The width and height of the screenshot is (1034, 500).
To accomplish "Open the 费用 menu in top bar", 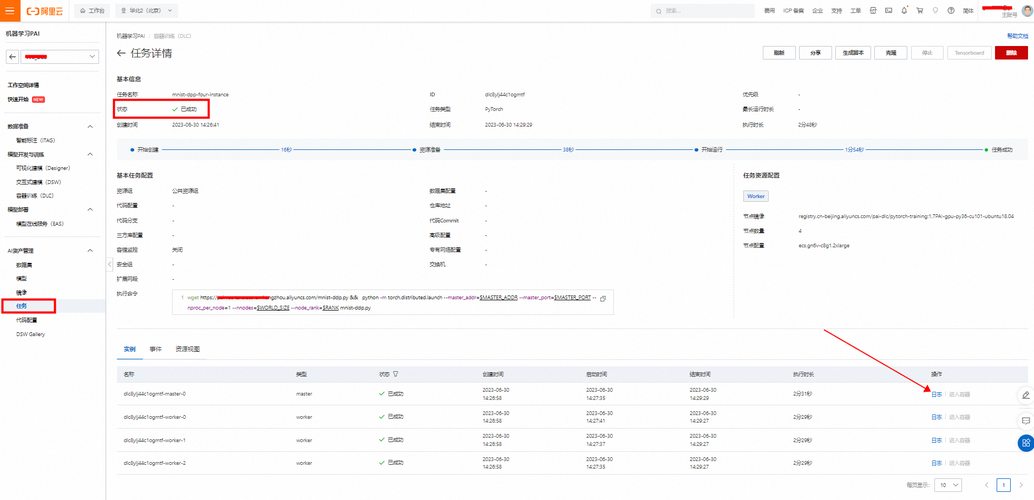I will point(770,11).
